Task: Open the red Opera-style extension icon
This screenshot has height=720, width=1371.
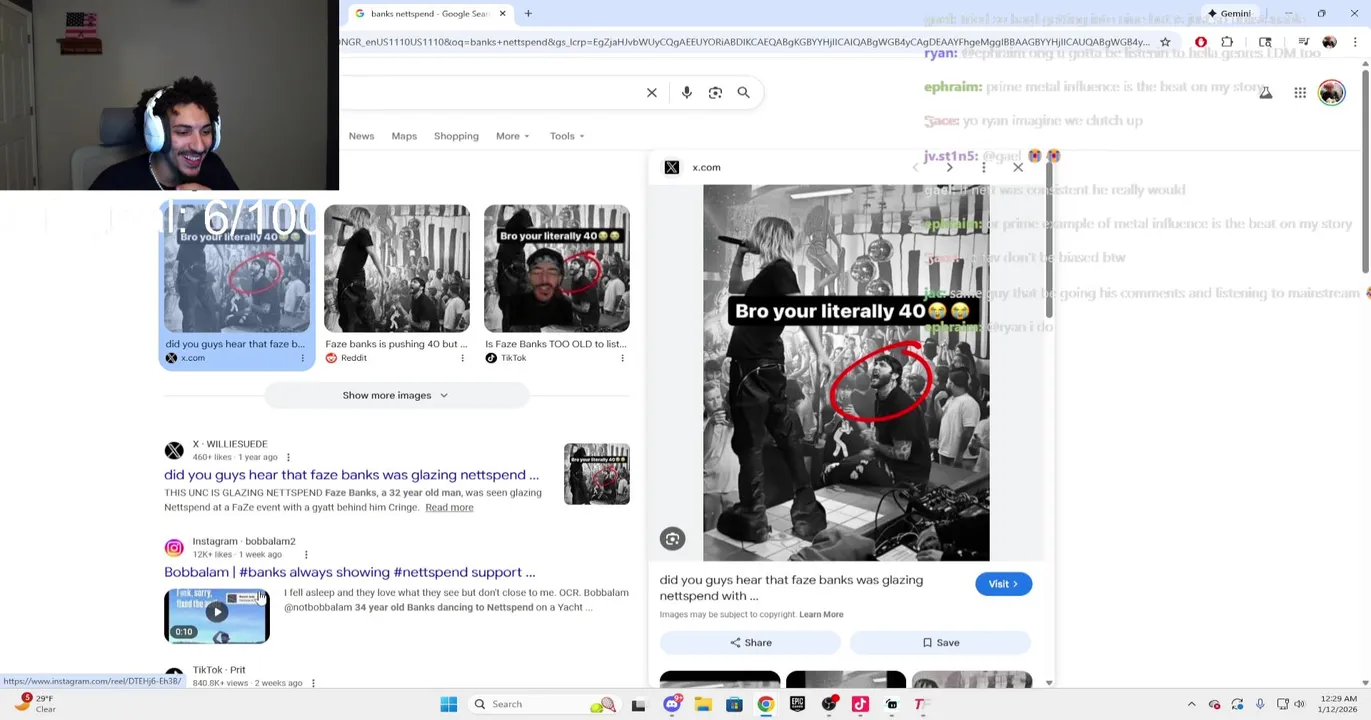Action: coord(1201,42)
